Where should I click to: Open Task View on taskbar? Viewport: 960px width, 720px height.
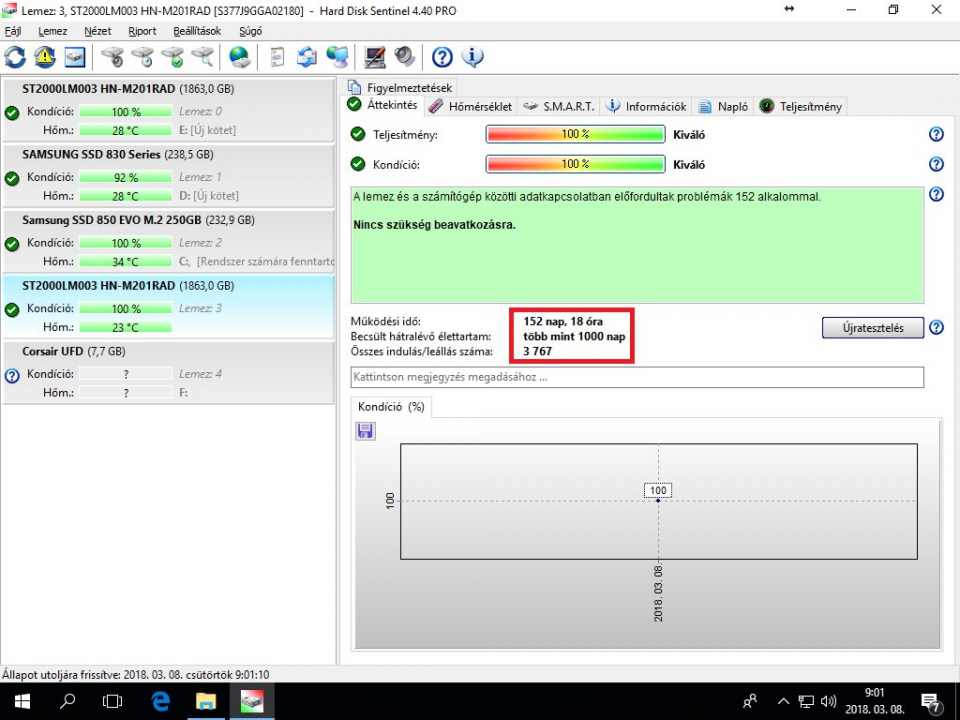tap(113, 702)
